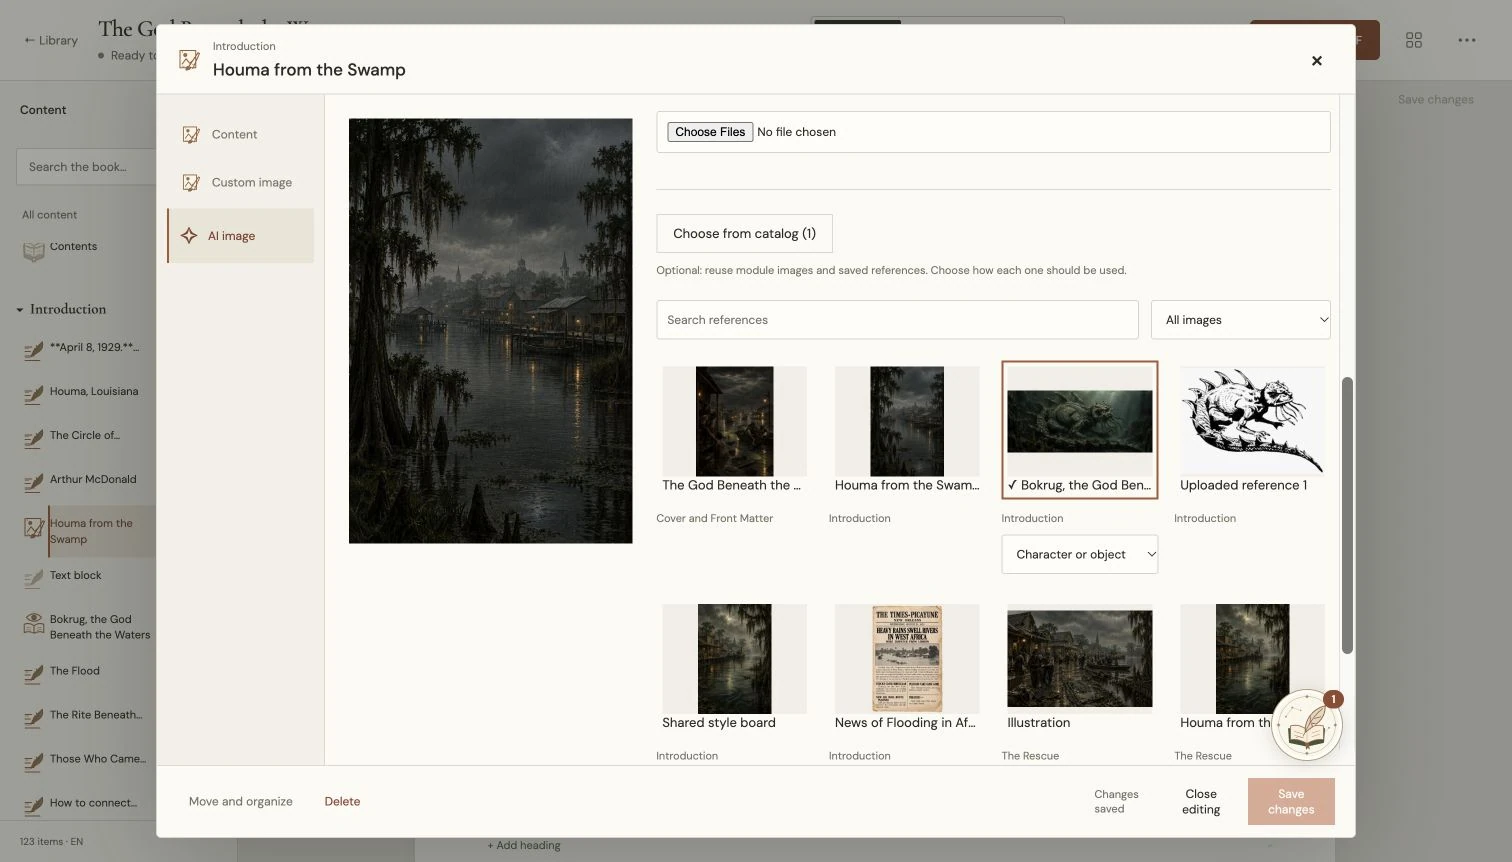
Task: Open the Custom image tab
Action: [240, 182]
